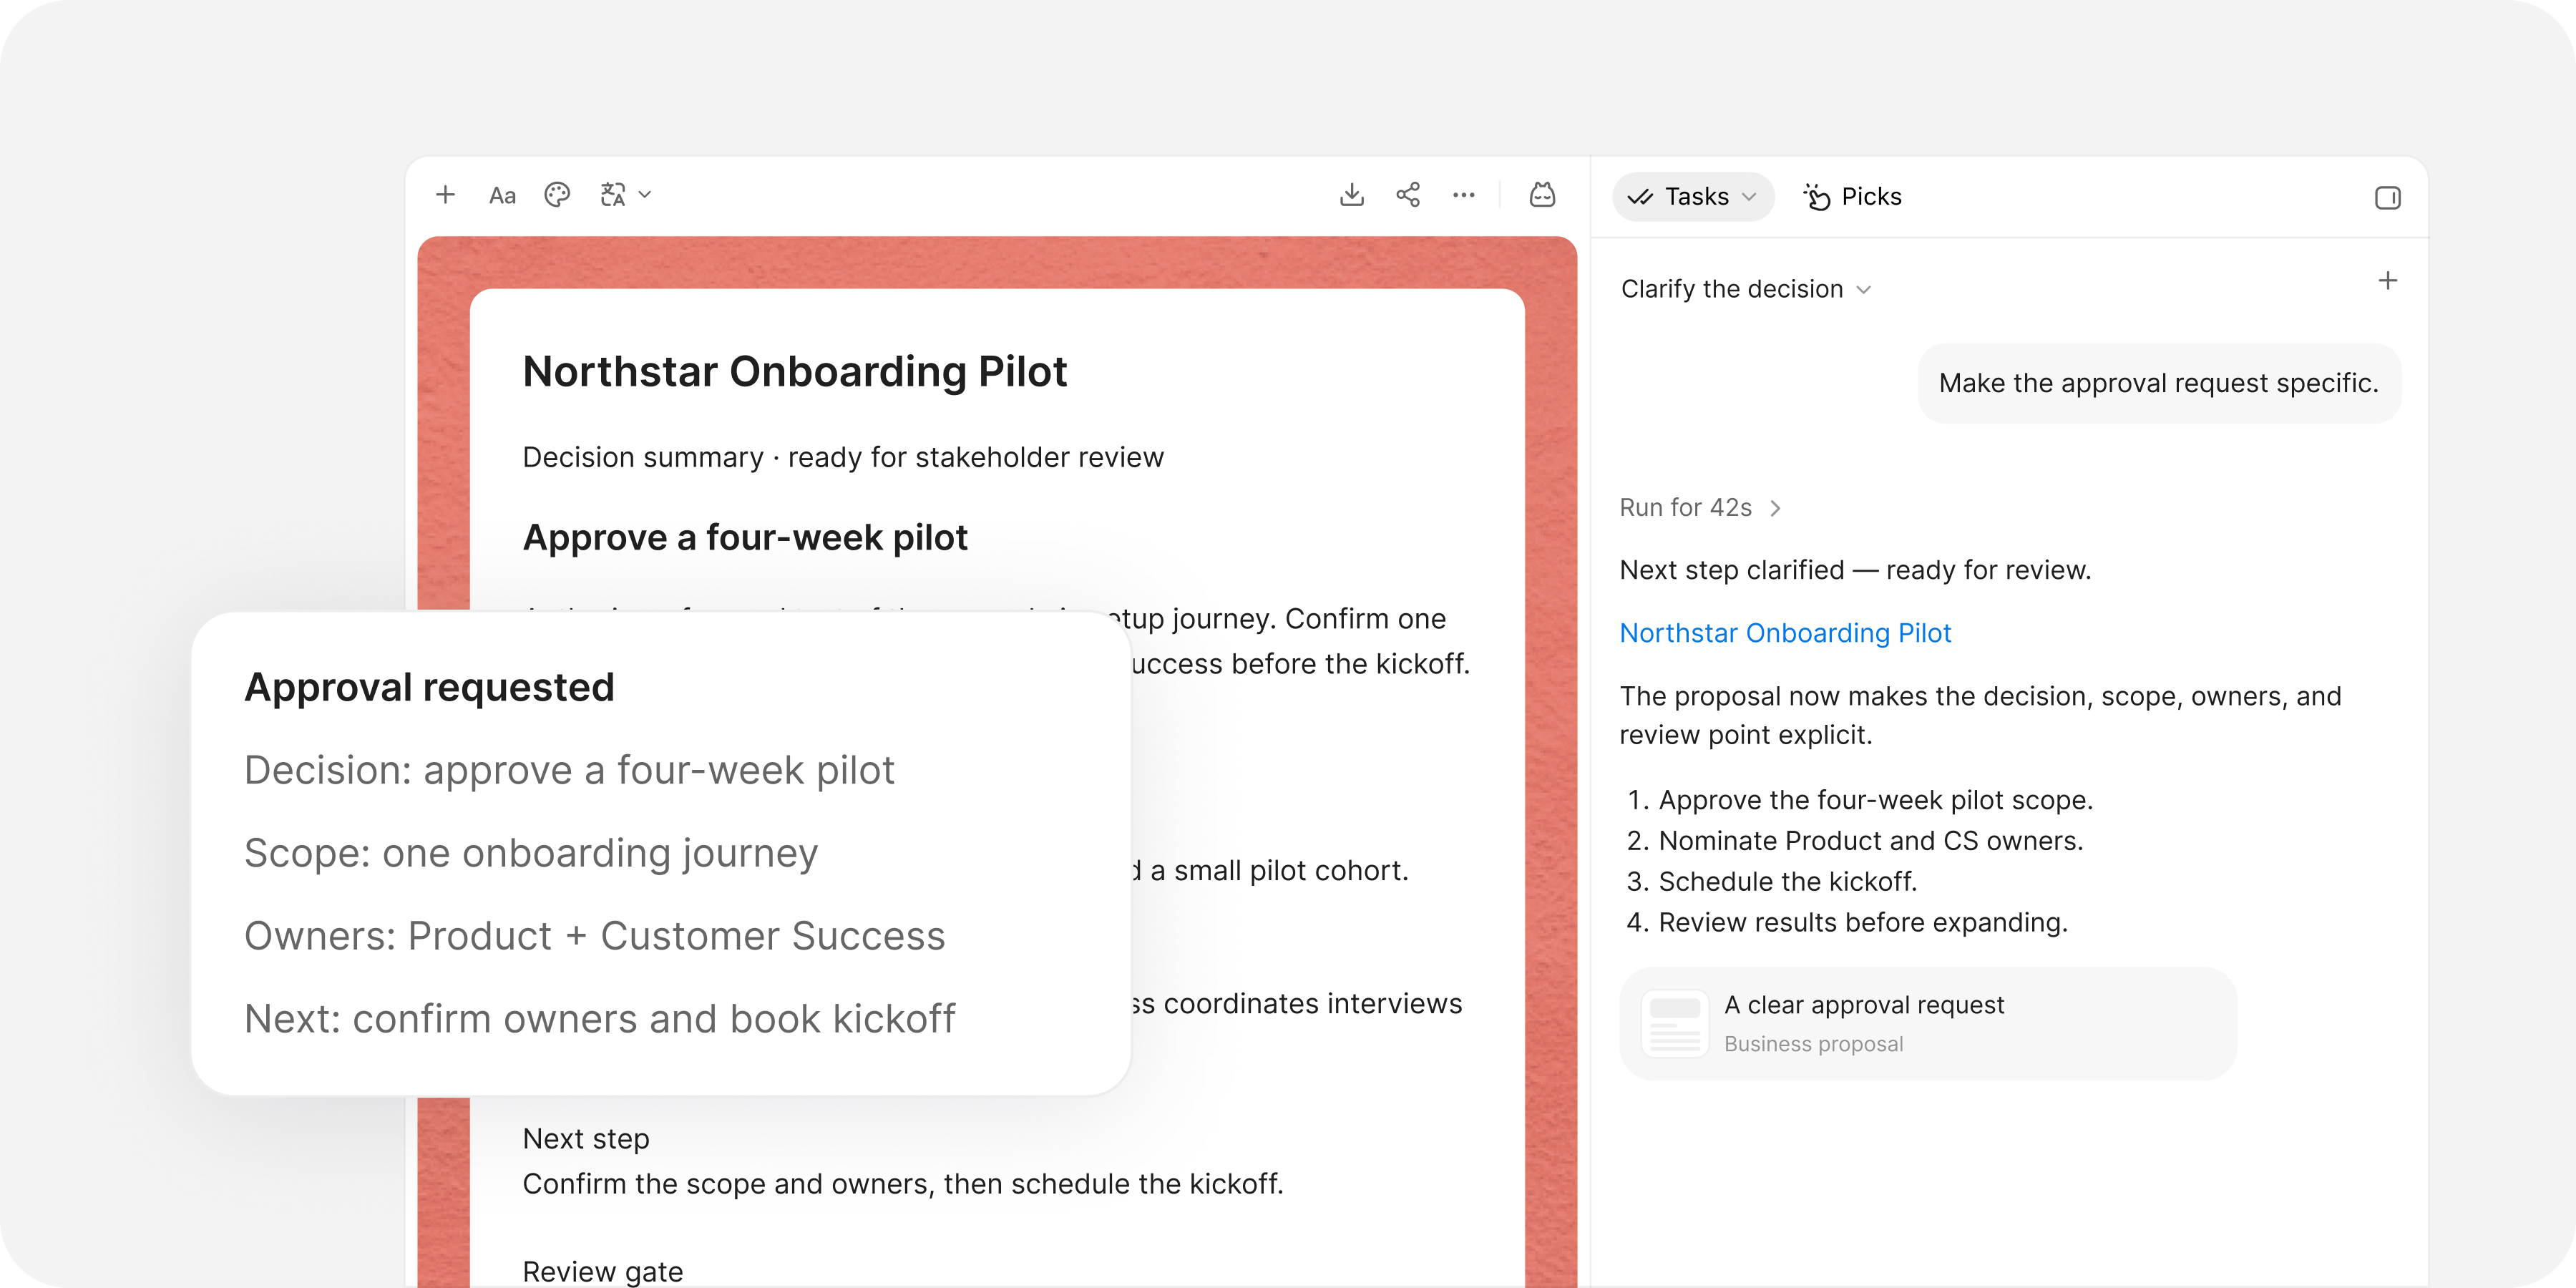Select Next: confirm owners and book kickoff
The image size is (2576, 1288).
(599, 1020)
